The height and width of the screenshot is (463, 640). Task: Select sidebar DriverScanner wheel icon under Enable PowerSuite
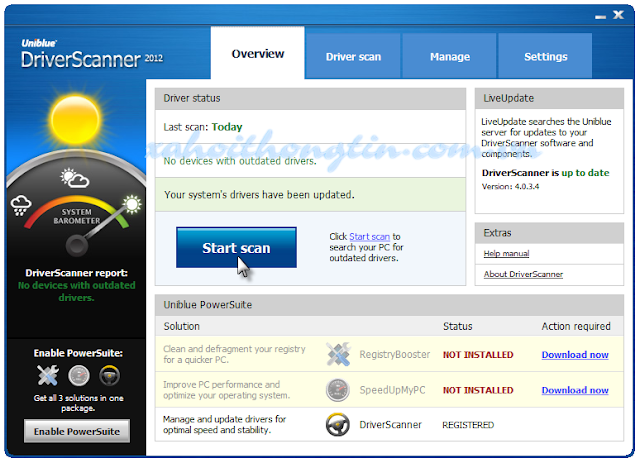(109, 376)
